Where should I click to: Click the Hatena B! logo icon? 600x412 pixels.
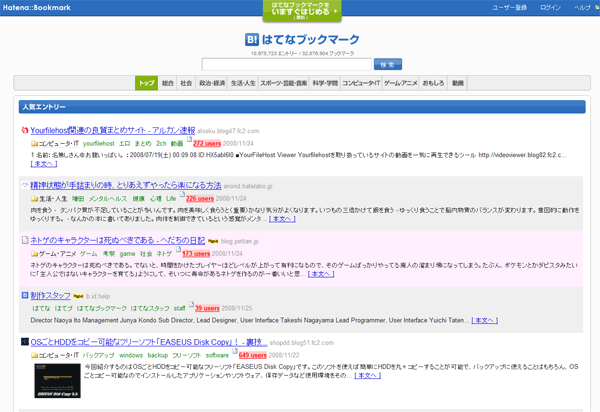pyautogui.click(x=252, y=39)
